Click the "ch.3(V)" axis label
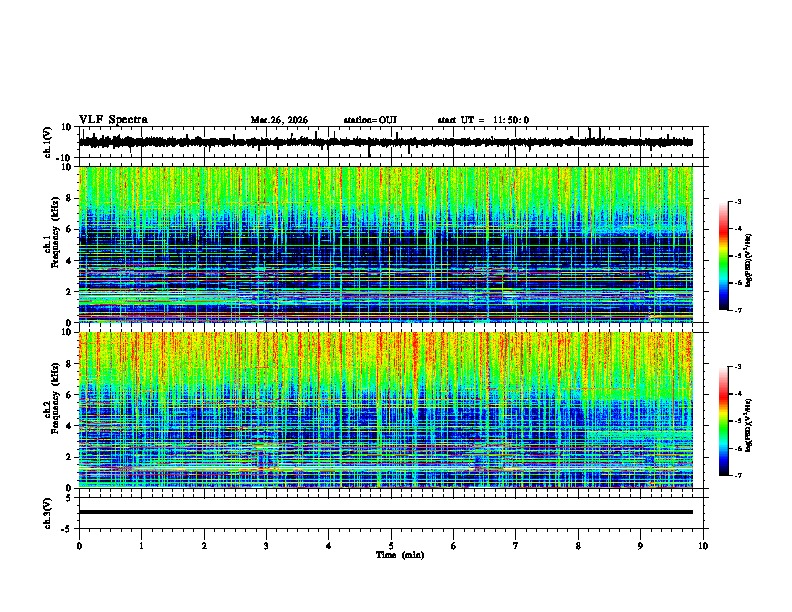The height and width of the screenshot is (612, 792). click(x=48, y=513)
